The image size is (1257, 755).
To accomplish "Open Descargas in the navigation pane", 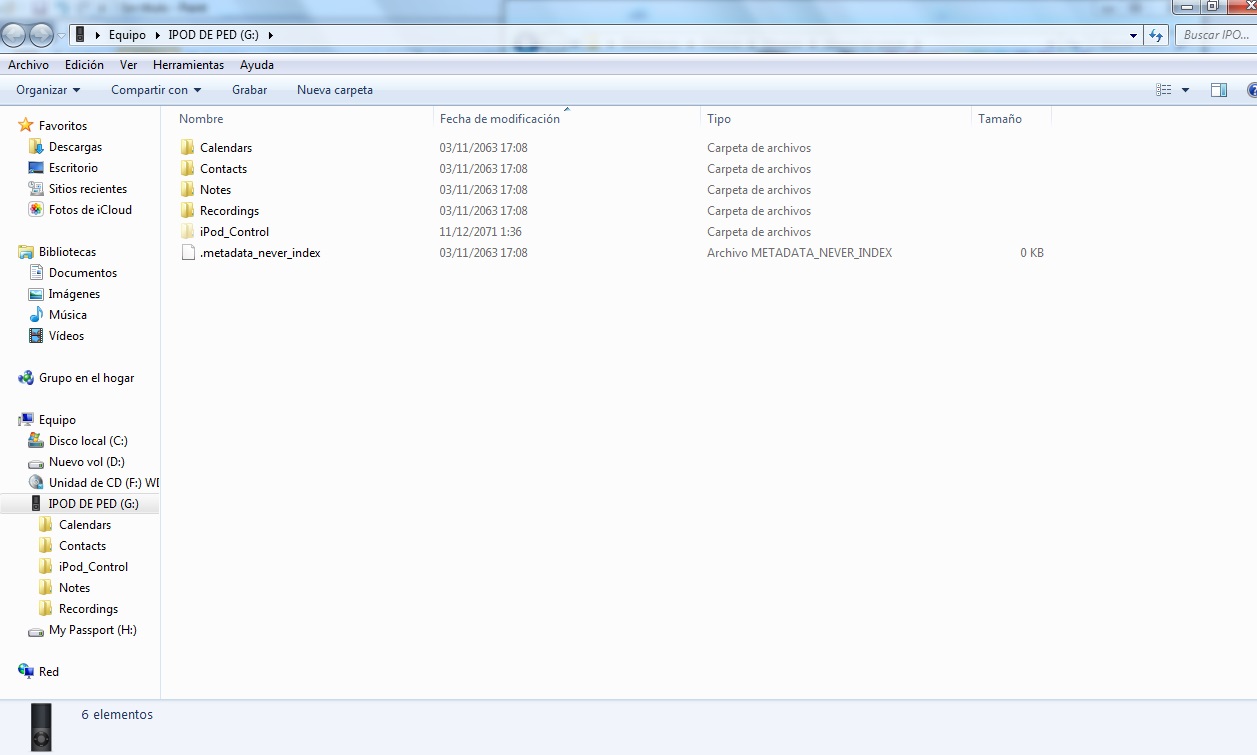I will (75, 147).
